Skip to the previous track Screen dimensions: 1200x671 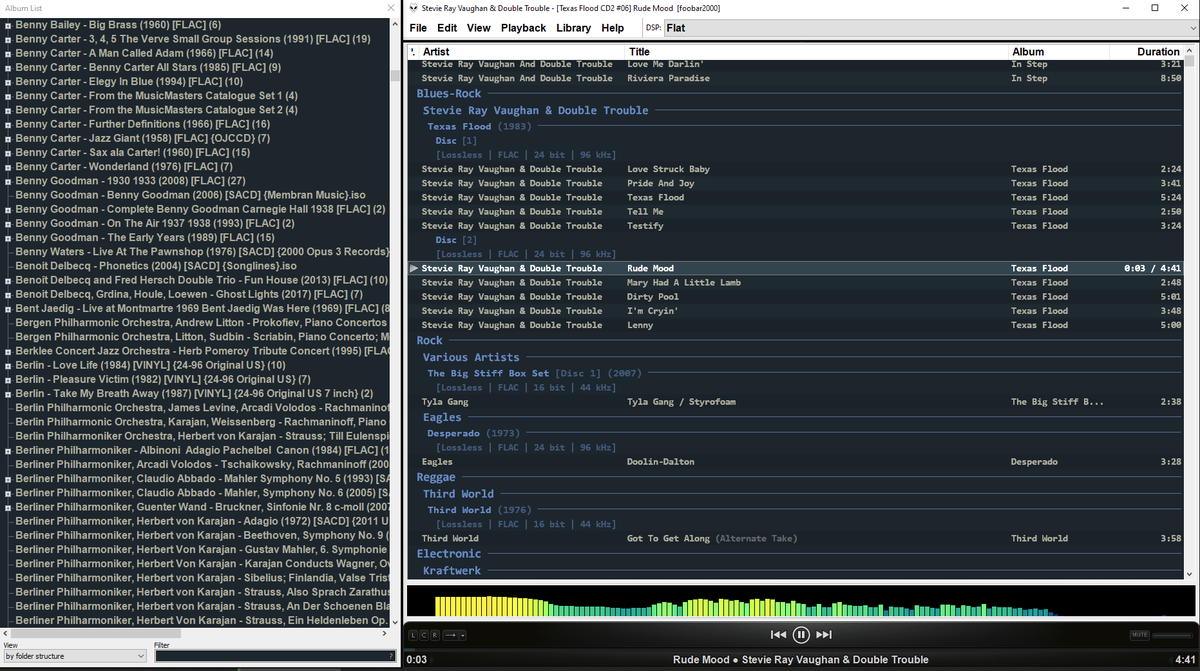click(778, 635)
